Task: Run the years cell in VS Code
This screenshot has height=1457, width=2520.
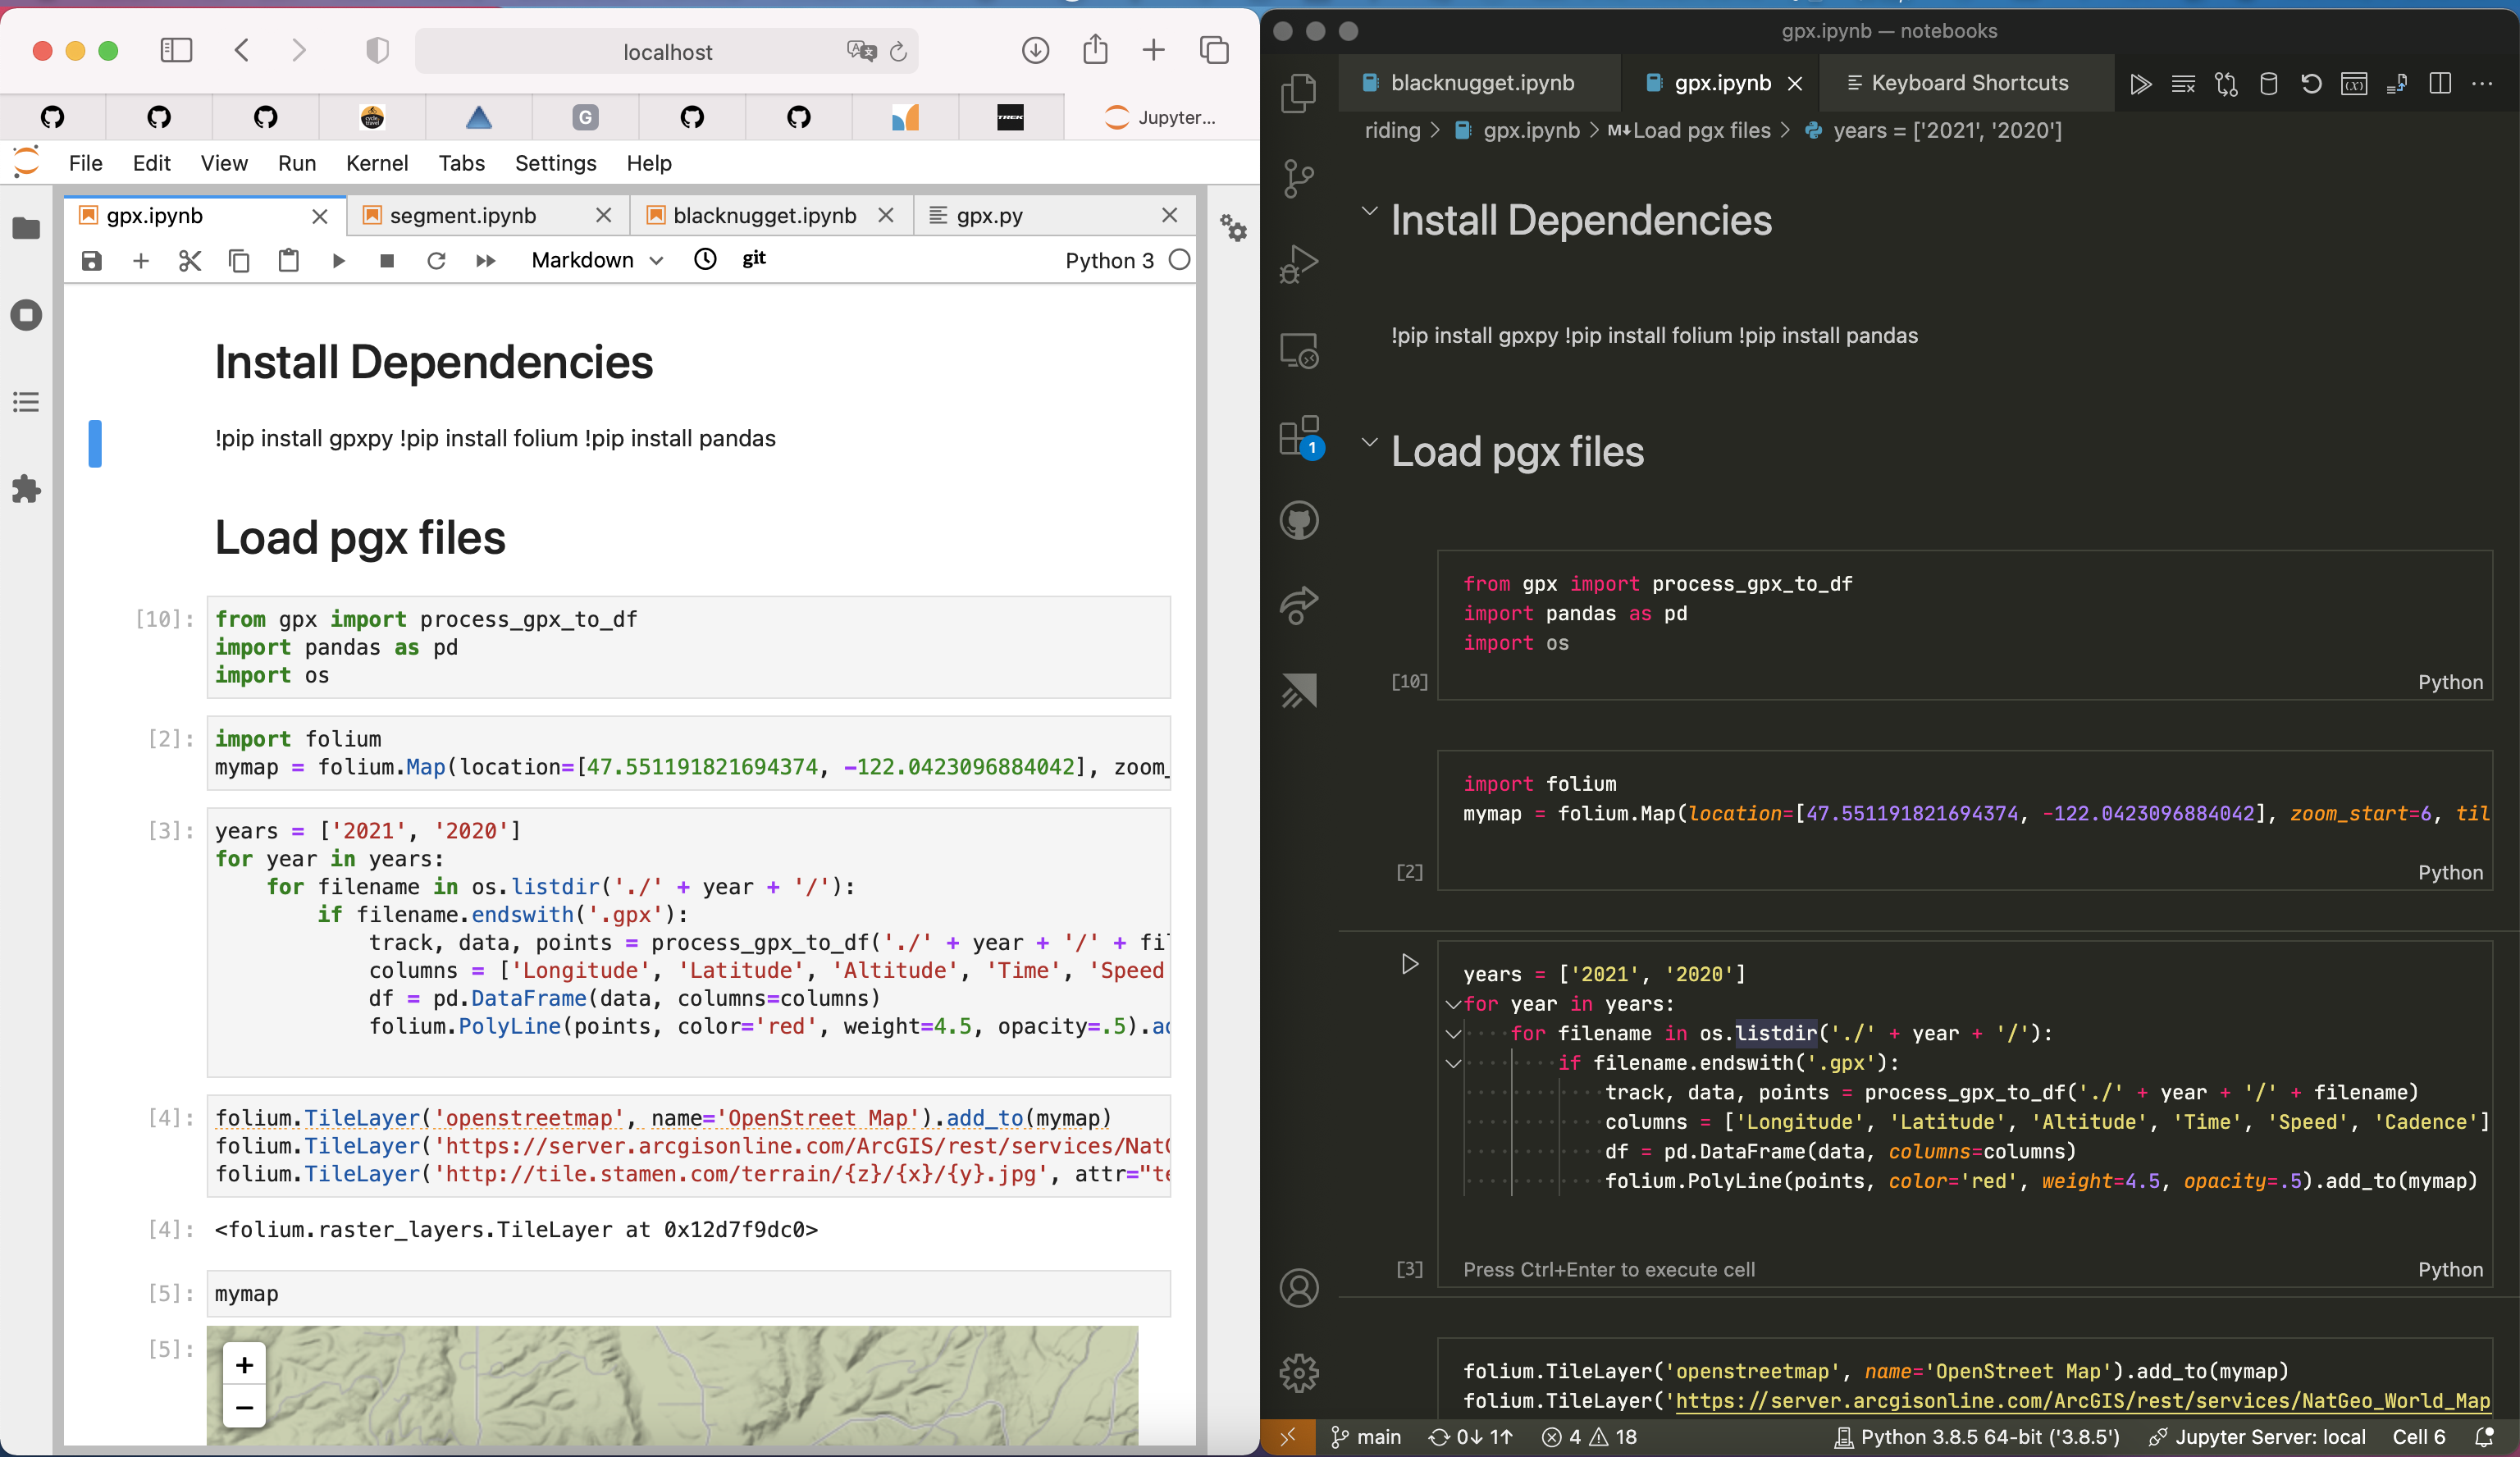Action: [1409, 964]
